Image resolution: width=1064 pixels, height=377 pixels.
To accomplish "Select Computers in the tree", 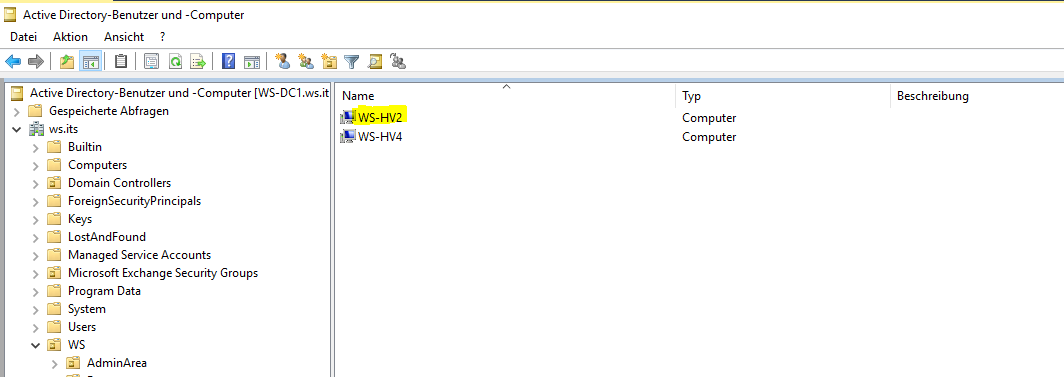I will pos(97,165).
